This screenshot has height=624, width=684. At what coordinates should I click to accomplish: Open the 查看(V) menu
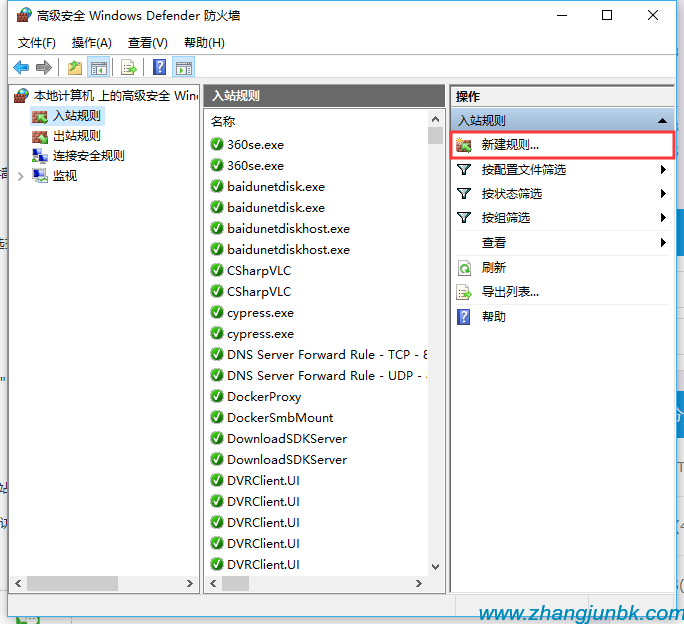click(147, 43)
